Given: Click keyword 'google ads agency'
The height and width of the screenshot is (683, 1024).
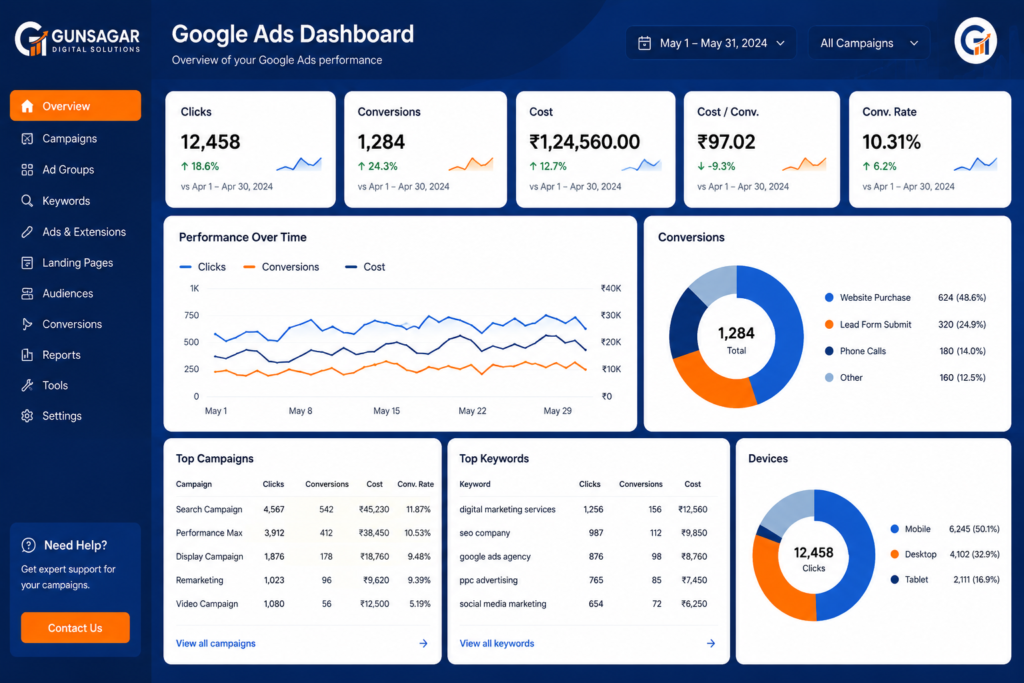Looking at the screenshot, I should click(495, 556).
